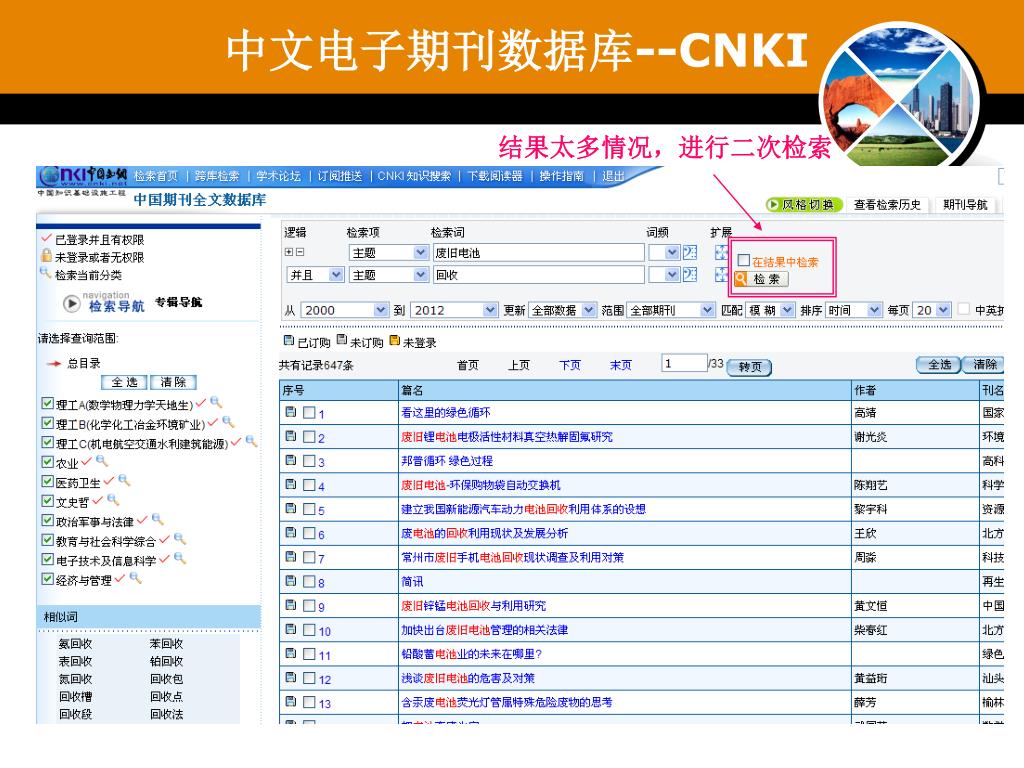The width and height of the screenshot is (1024, 768).
Task: Click the word frequency icon in 回收 row
Action: 690,275
